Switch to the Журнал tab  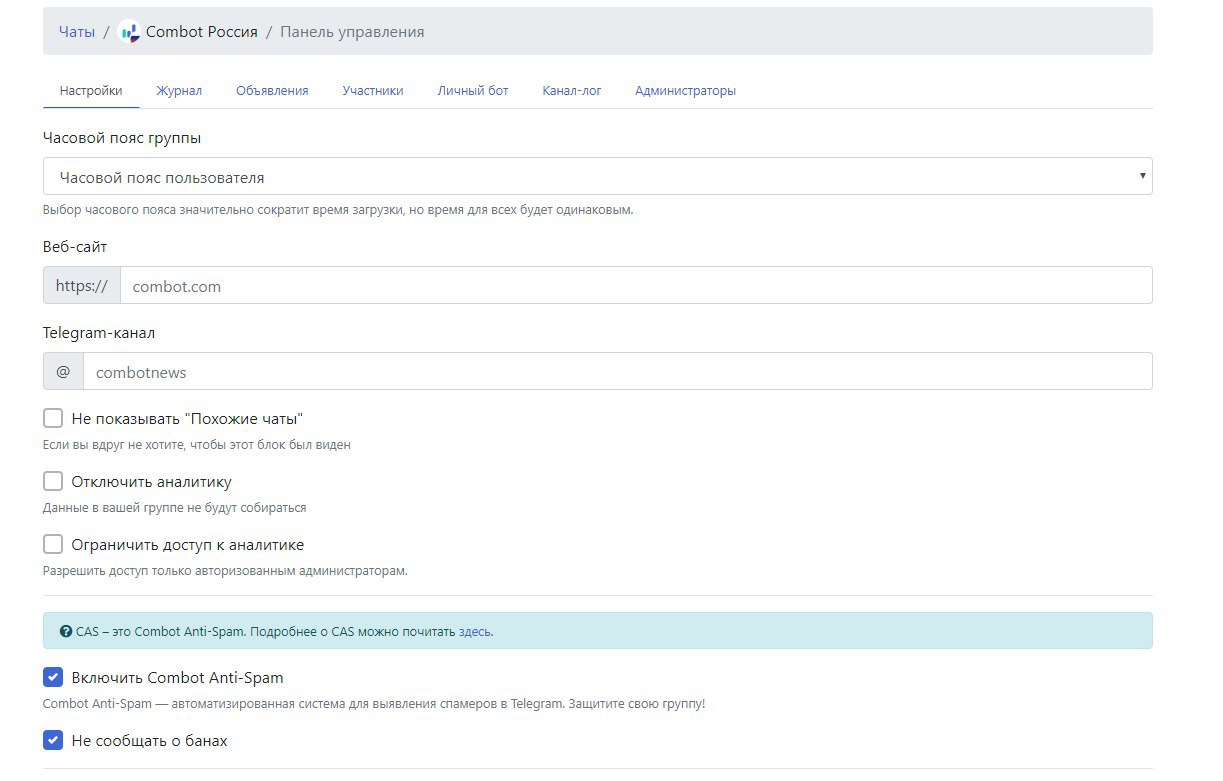click(179, 90)
